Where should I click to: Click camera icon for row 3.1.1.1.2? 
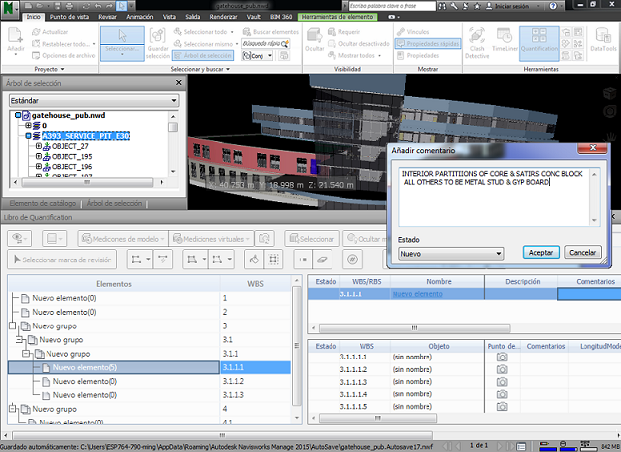tap(502, 369)
